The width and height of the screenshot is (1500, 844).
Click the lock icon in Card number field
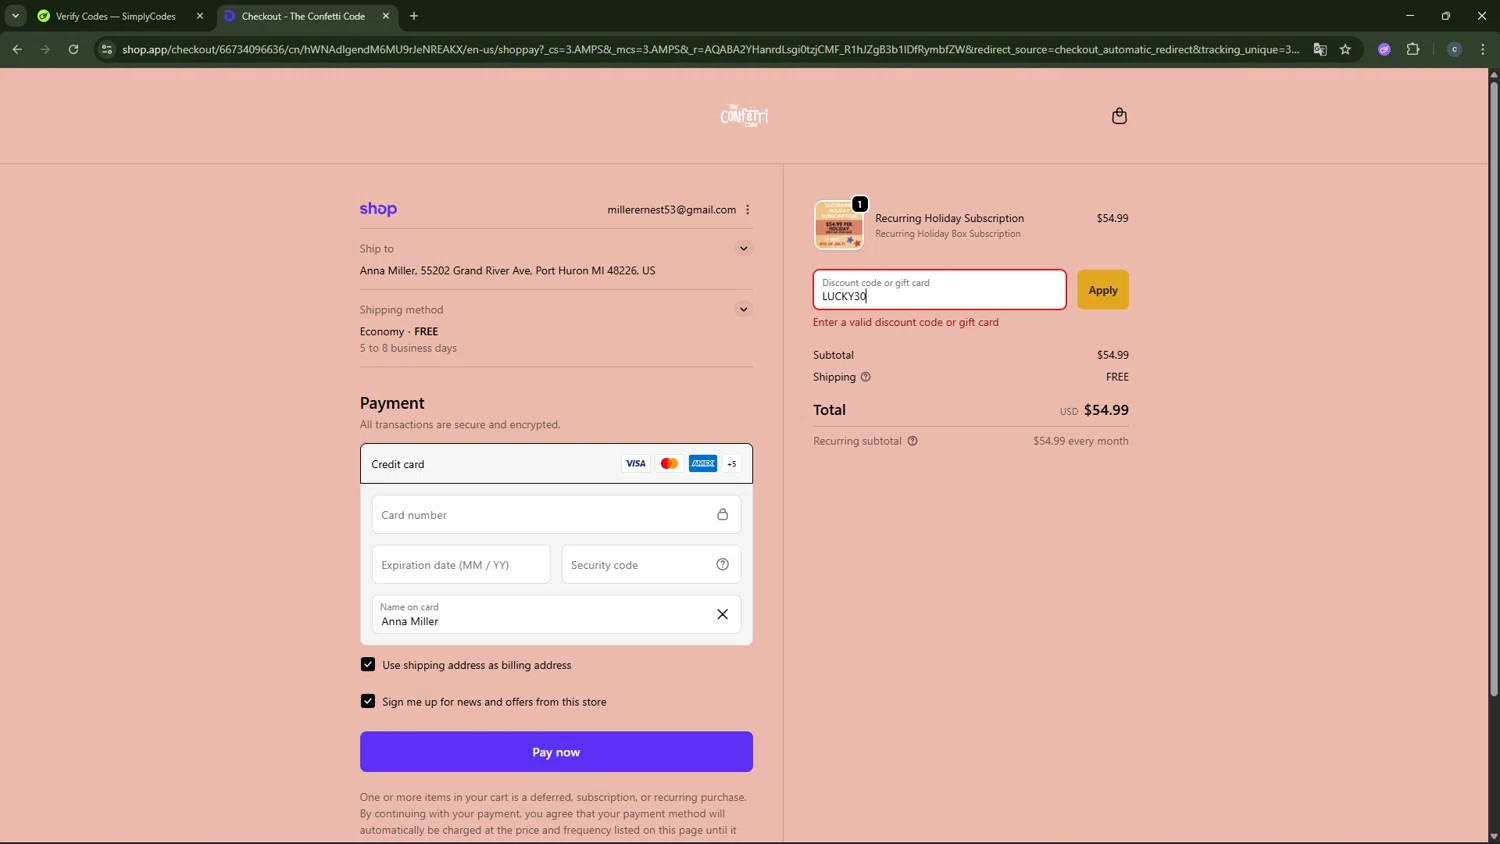722,515
